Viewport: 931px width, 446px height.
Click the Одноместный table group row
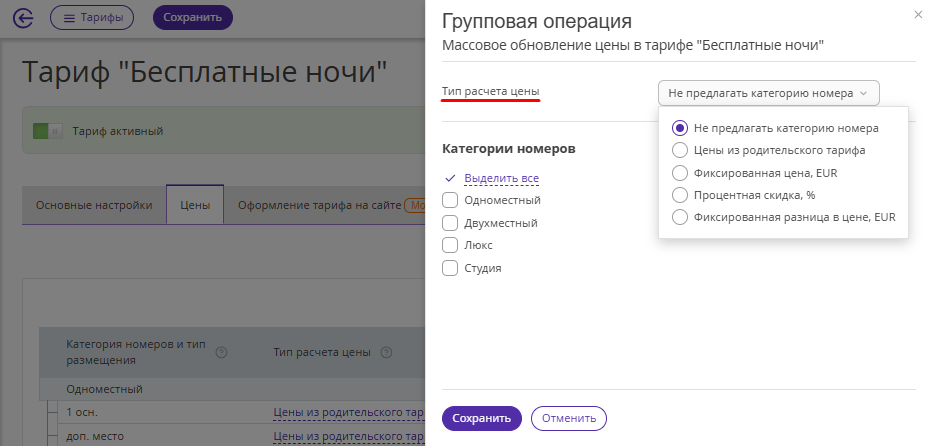coord(233,390)
